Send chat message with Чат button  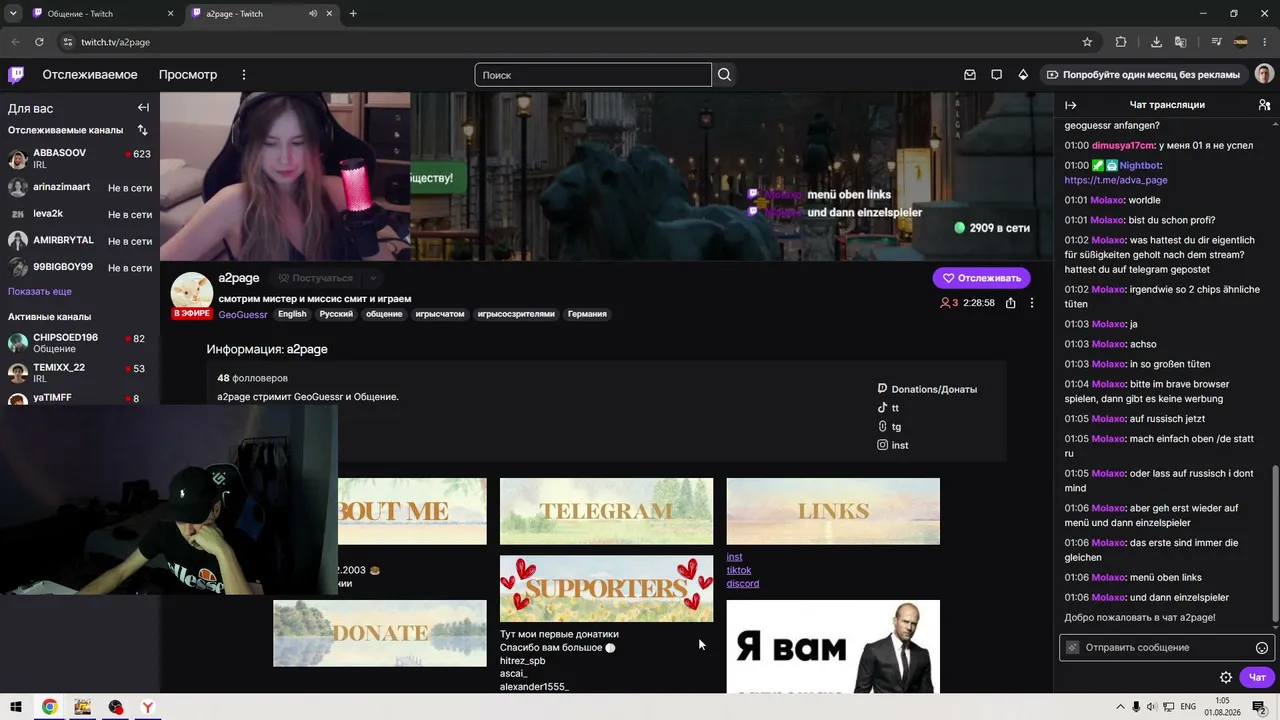(x=1257, y=677)
